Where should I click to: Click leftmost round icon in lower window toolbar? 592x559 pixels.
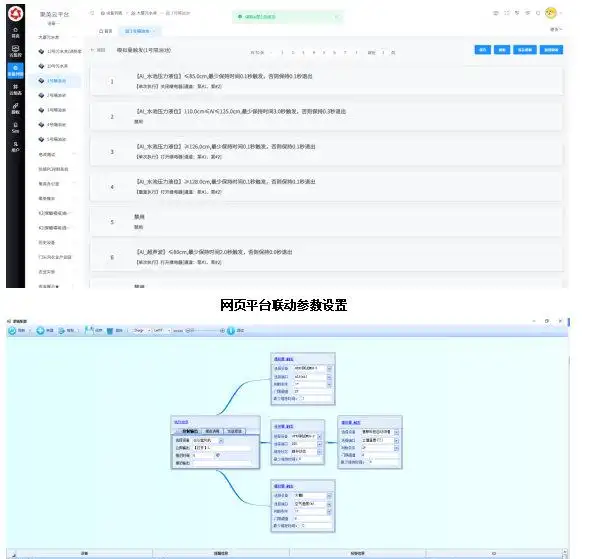tap(12, 331)
